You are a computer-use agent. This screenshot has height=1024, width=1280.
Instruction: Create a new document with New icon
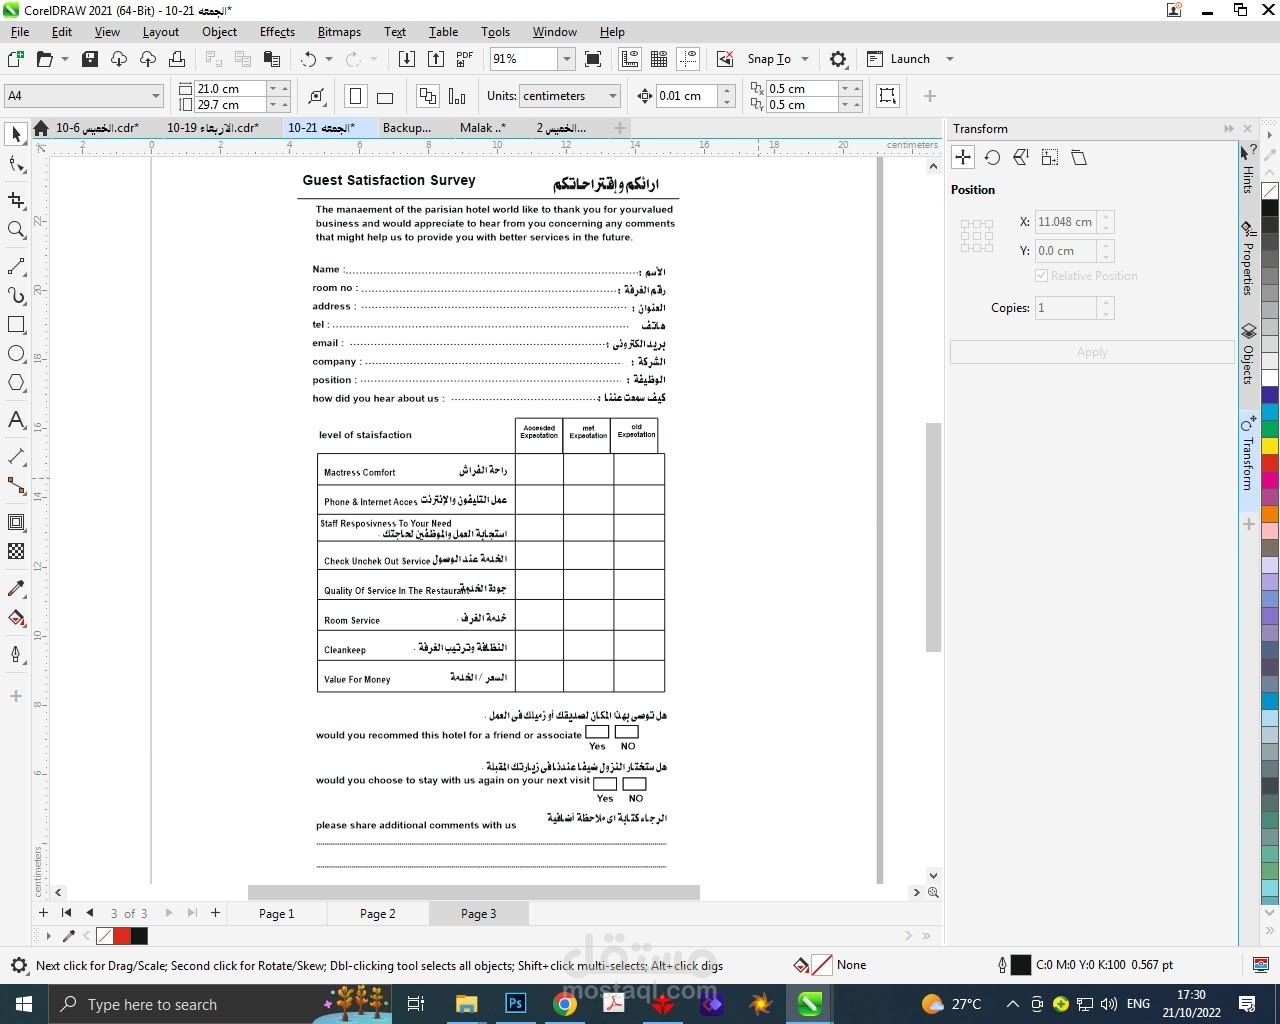[16, 59]
